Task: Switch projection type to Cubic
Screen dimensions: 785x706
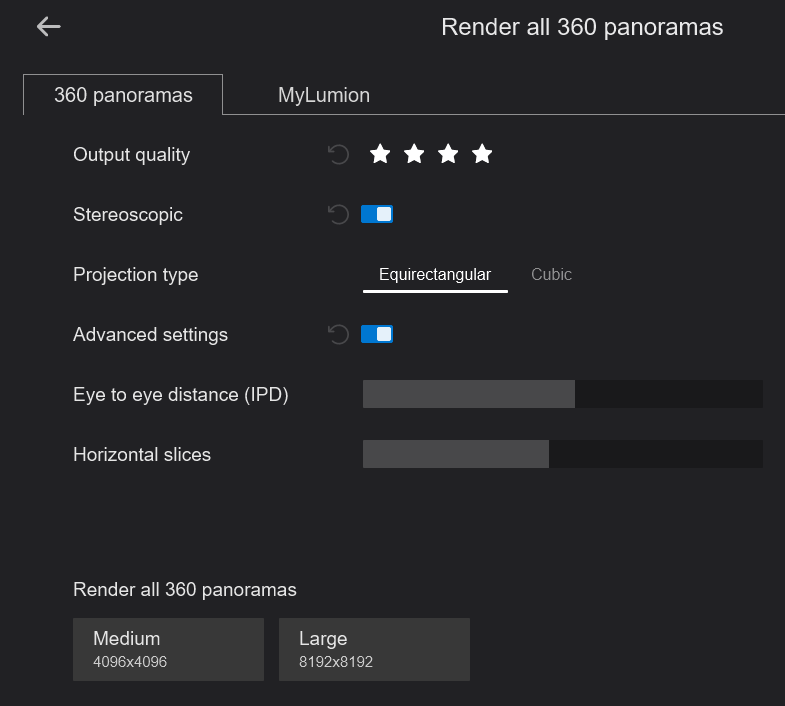Action: (551, 275)
